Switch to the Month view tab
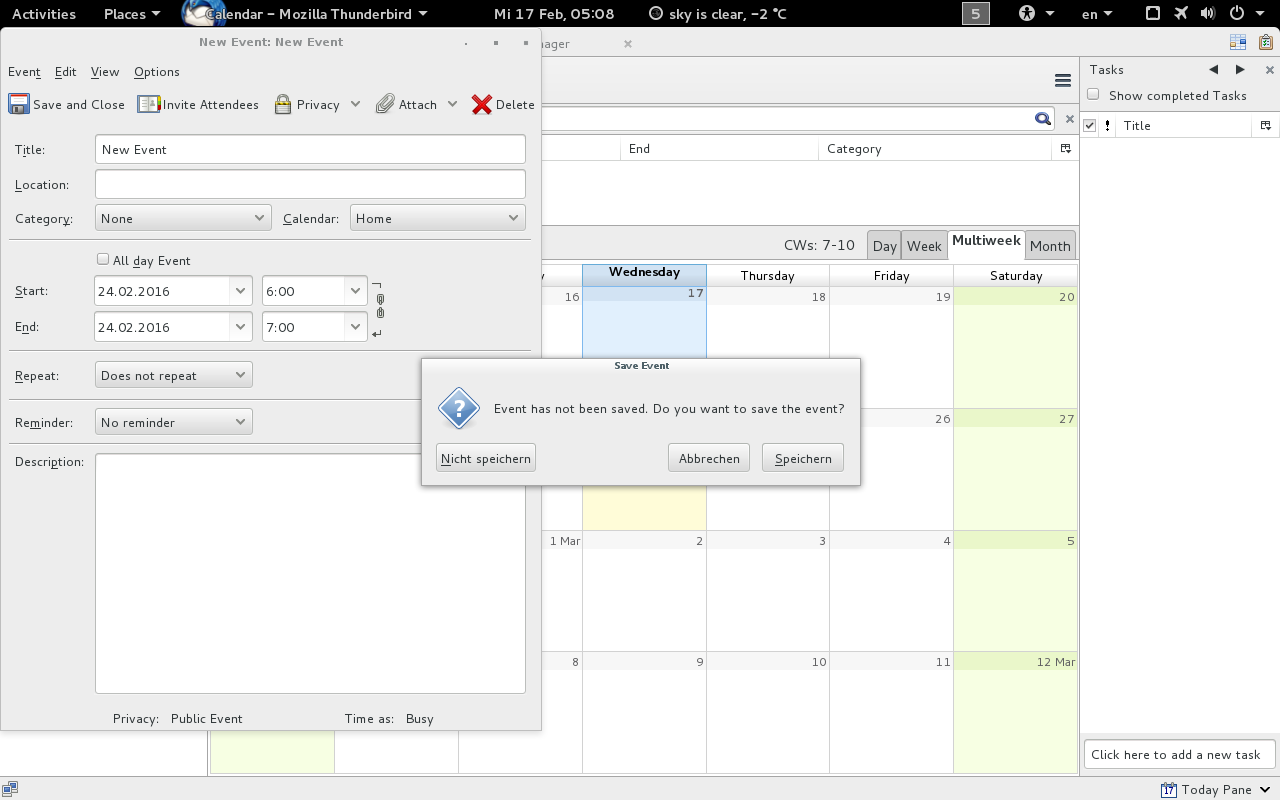 (x=1050, y=246)
